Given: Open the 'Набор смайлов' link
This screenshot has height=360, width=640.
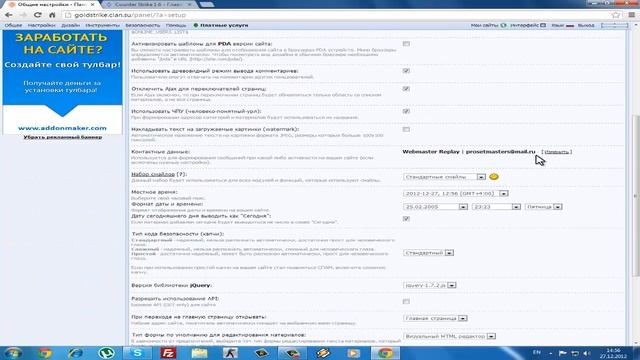Looking at the screenshot, I should click(153, 174).
